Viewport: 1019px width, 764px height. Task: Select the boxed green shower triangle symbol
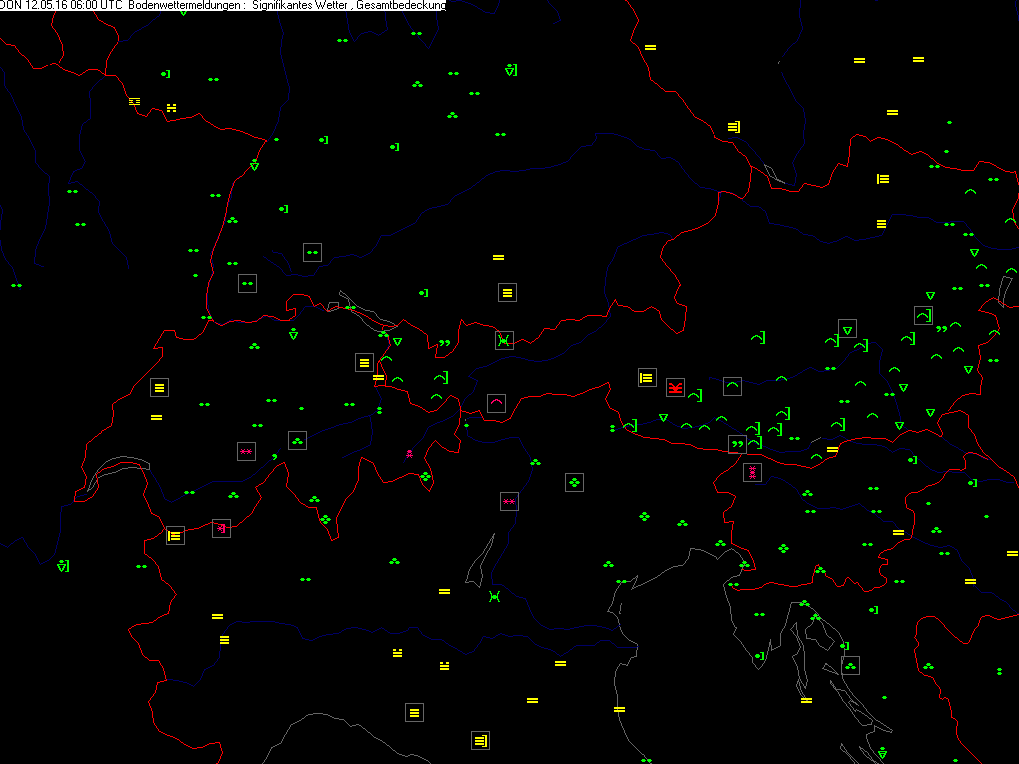coord(847,329)
